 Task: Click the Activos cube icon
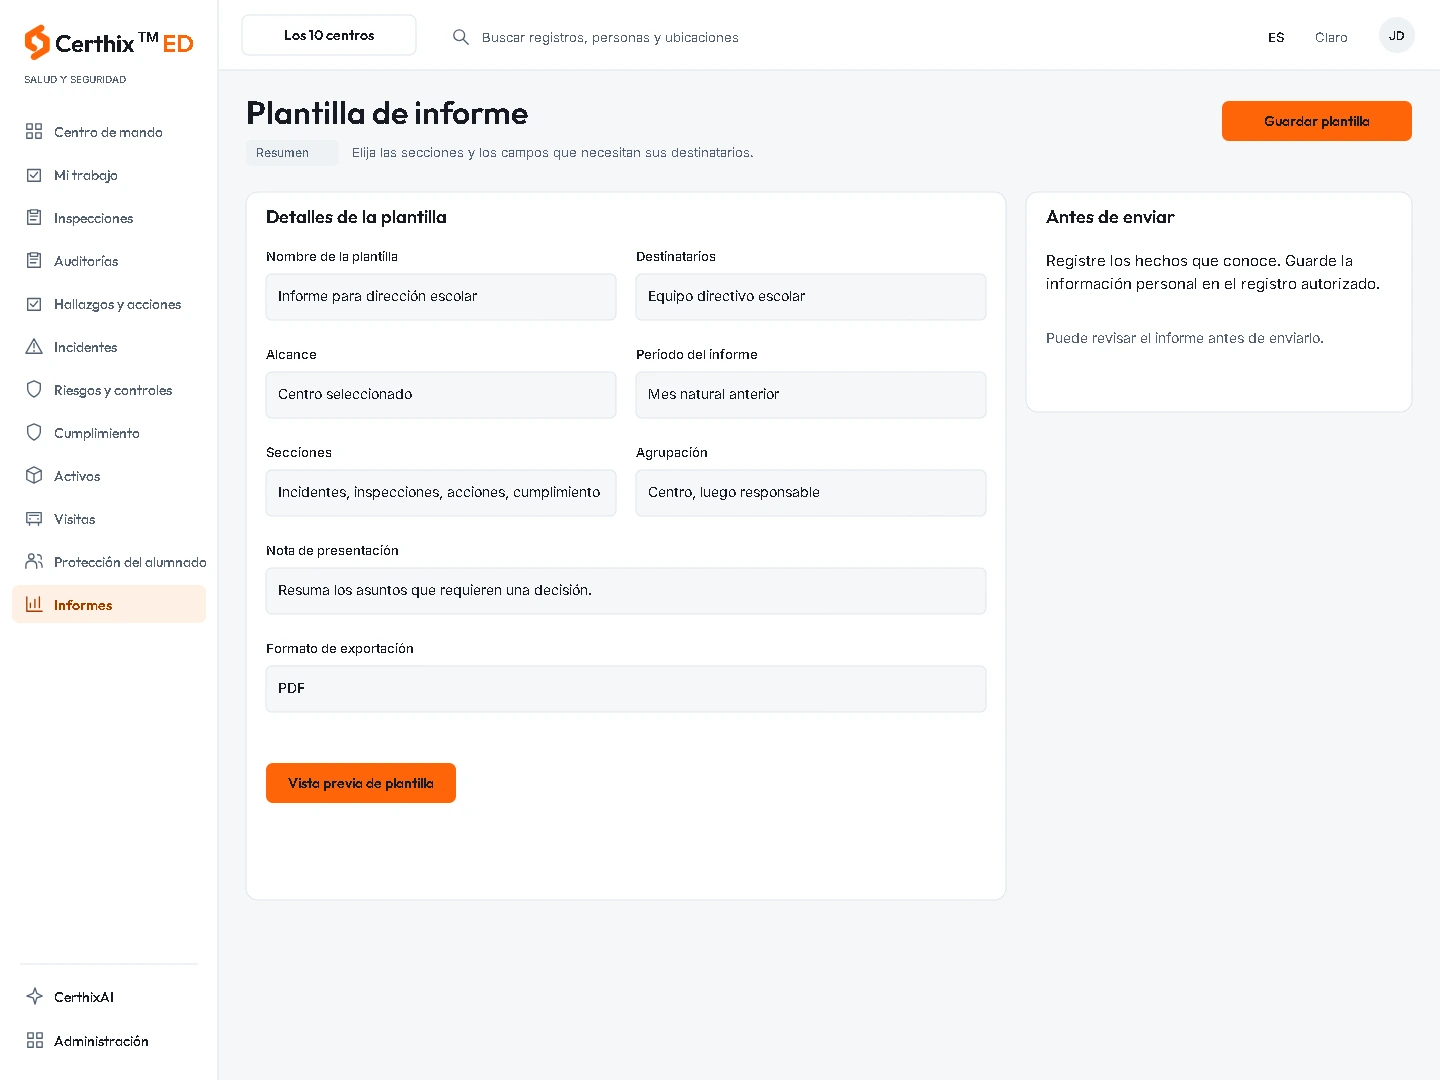click(34, 476)
